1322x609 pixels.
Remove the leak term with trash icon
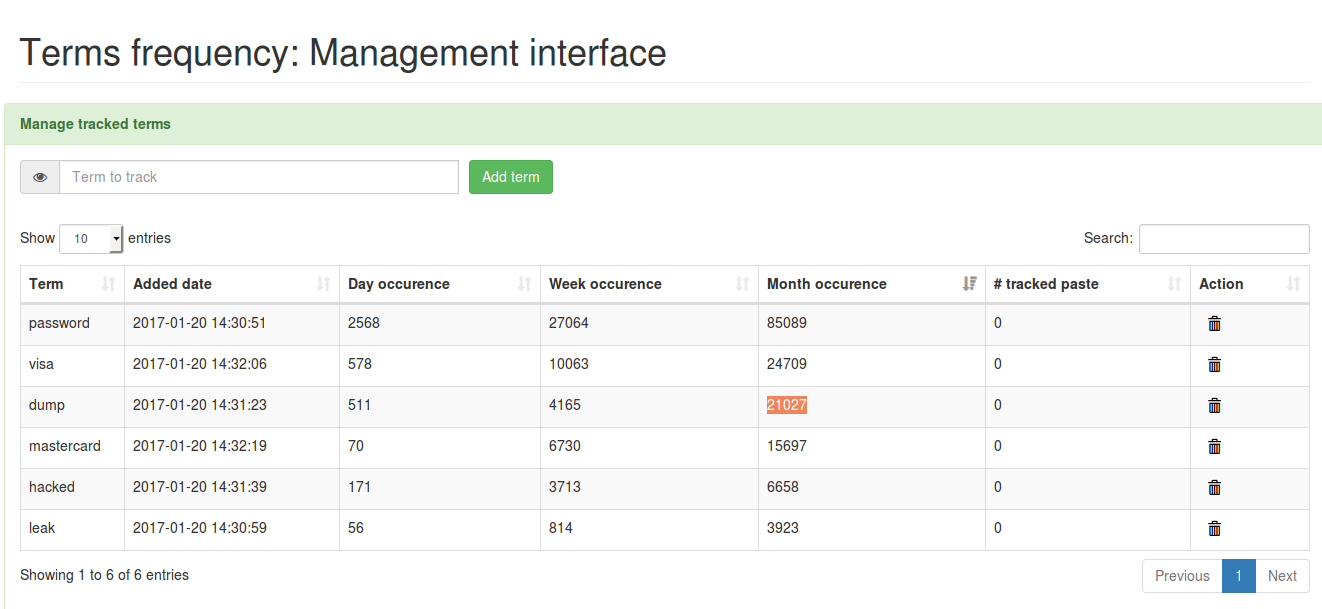coord(1214,528)
